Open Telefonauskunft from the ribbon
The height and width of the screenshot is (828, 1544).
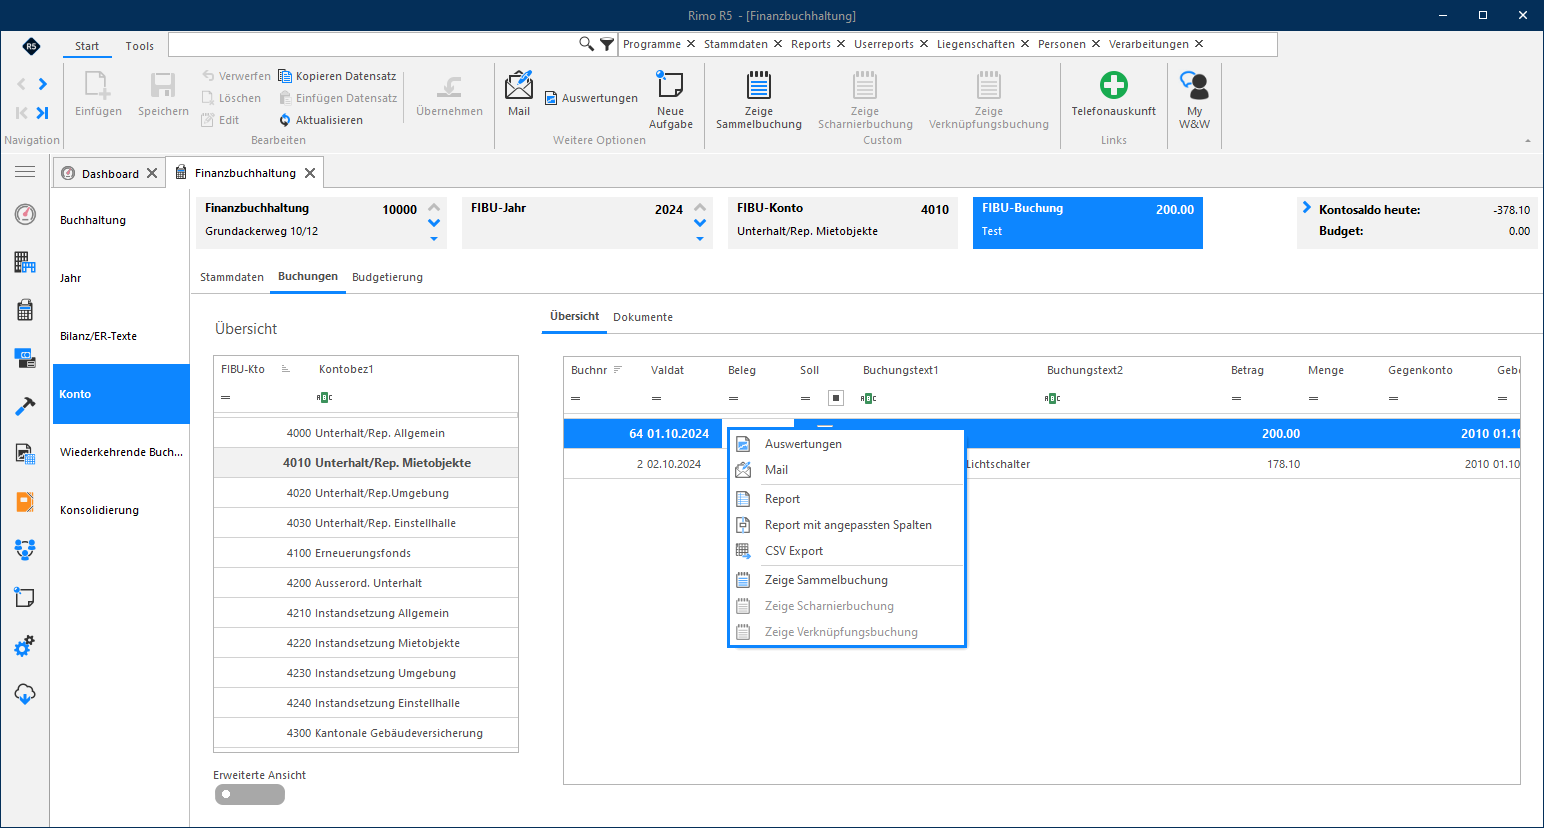(x=1113, y=94)
